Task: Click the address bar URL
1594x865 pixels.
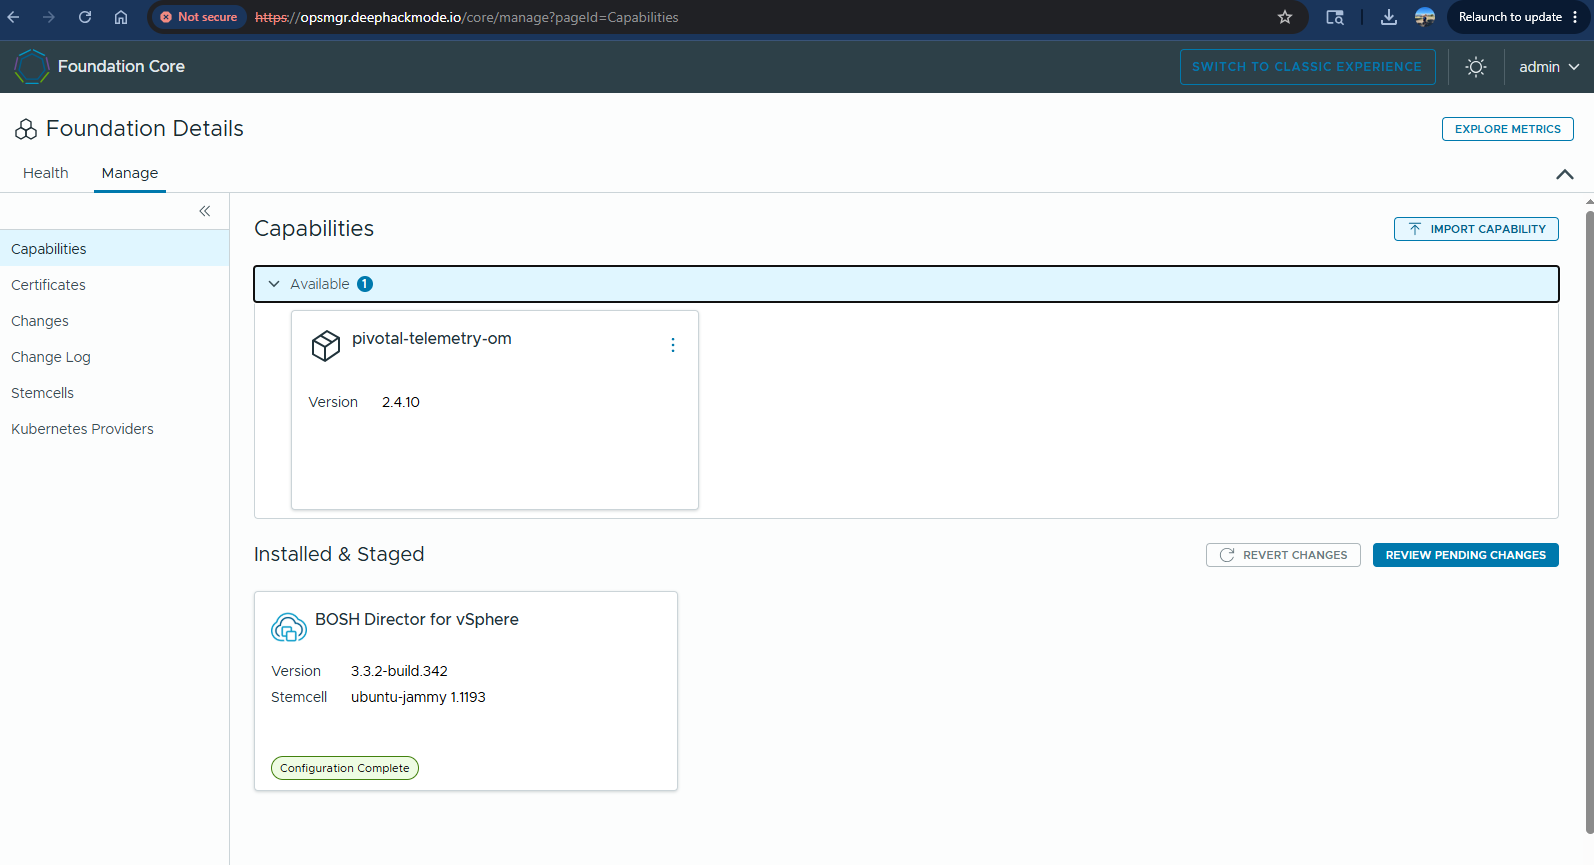Action: point(466,17)
